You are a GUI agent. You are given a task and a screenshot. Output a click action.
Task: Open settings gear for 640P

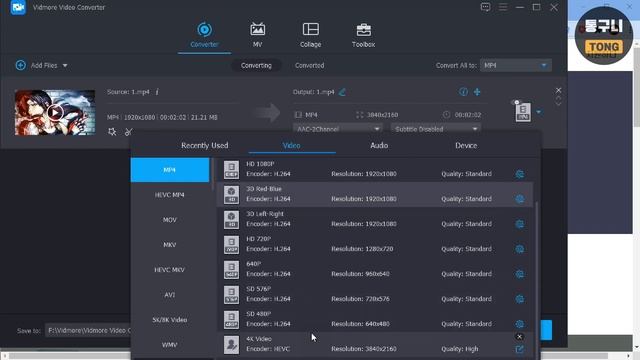pos(520,274)
